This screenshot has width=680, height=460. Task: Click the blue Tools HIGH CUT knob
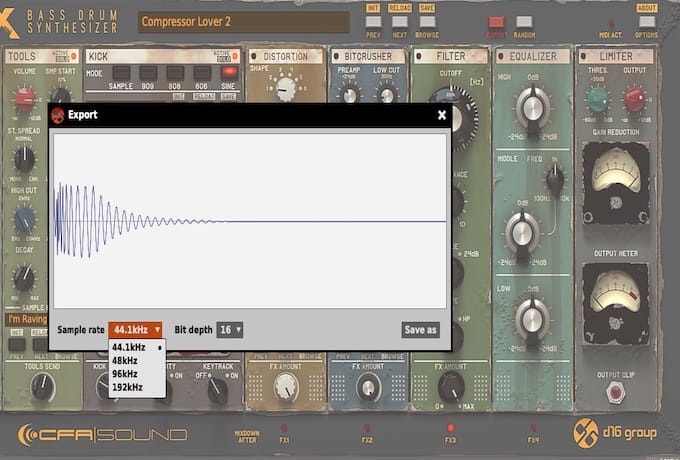[x=25, y=219]
